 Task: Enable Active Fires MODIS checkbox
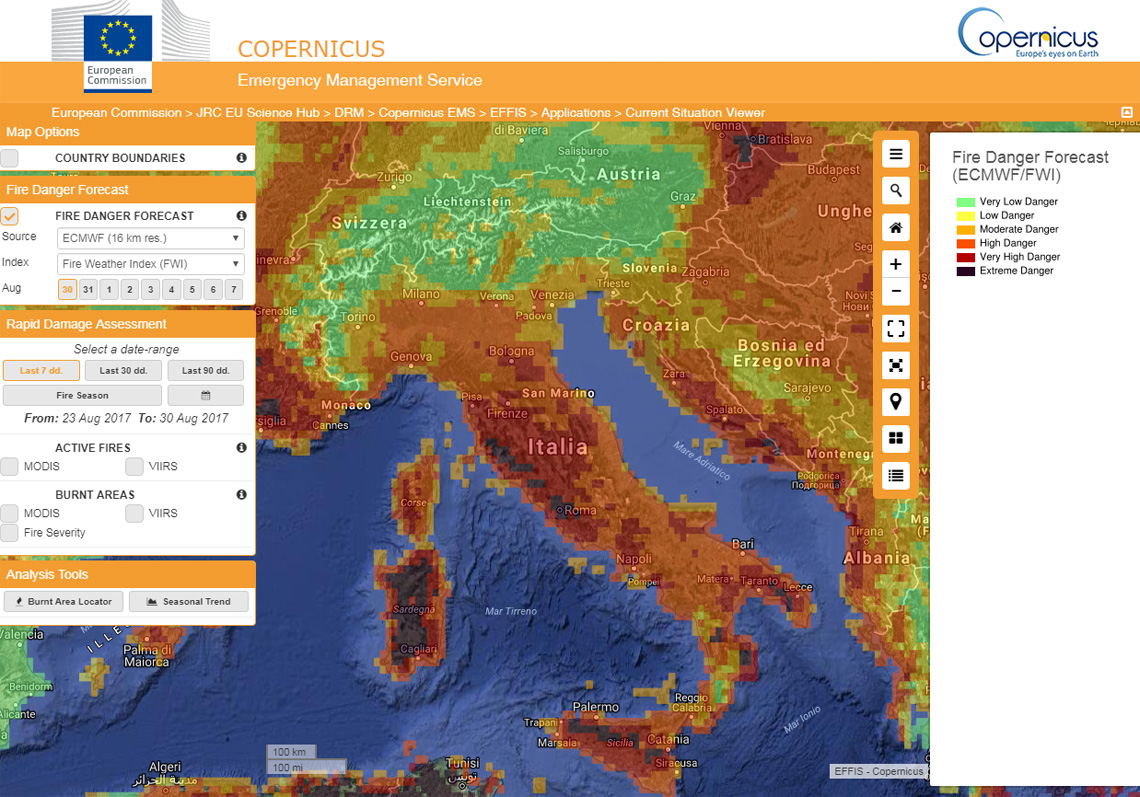coord(9,466)
